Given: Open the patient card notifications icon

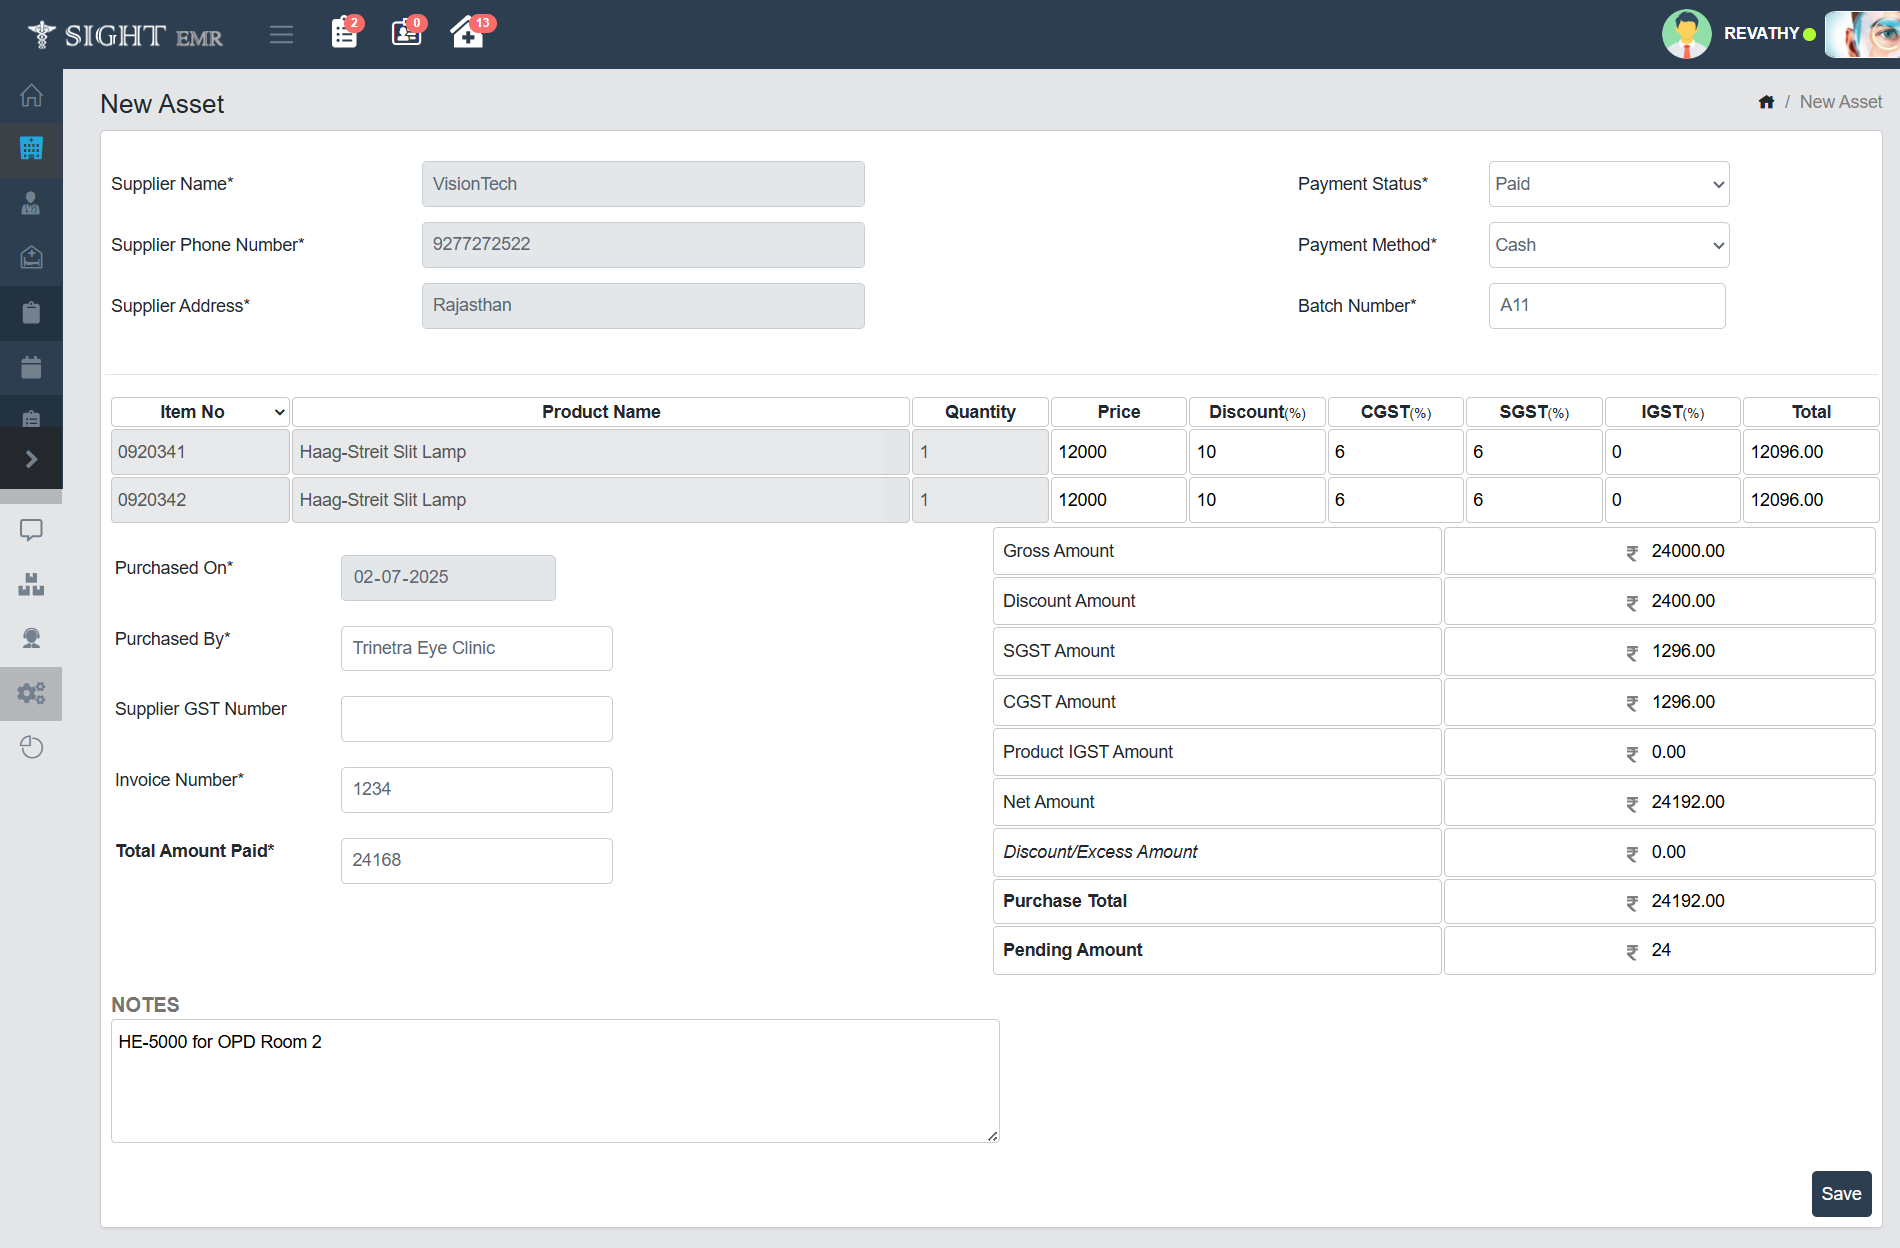Looking at the screenshot, I should (406, 33).
